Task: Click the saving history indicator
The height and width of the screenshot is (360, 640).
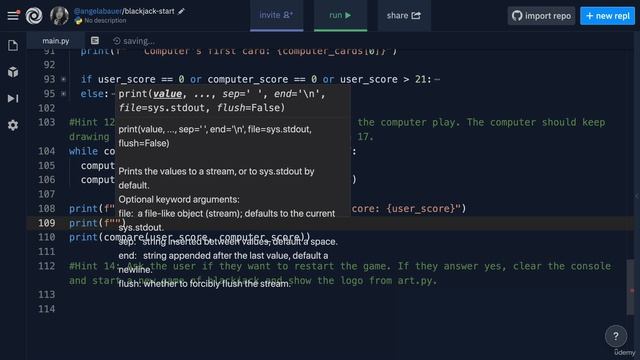Action: tap(134, 41)
